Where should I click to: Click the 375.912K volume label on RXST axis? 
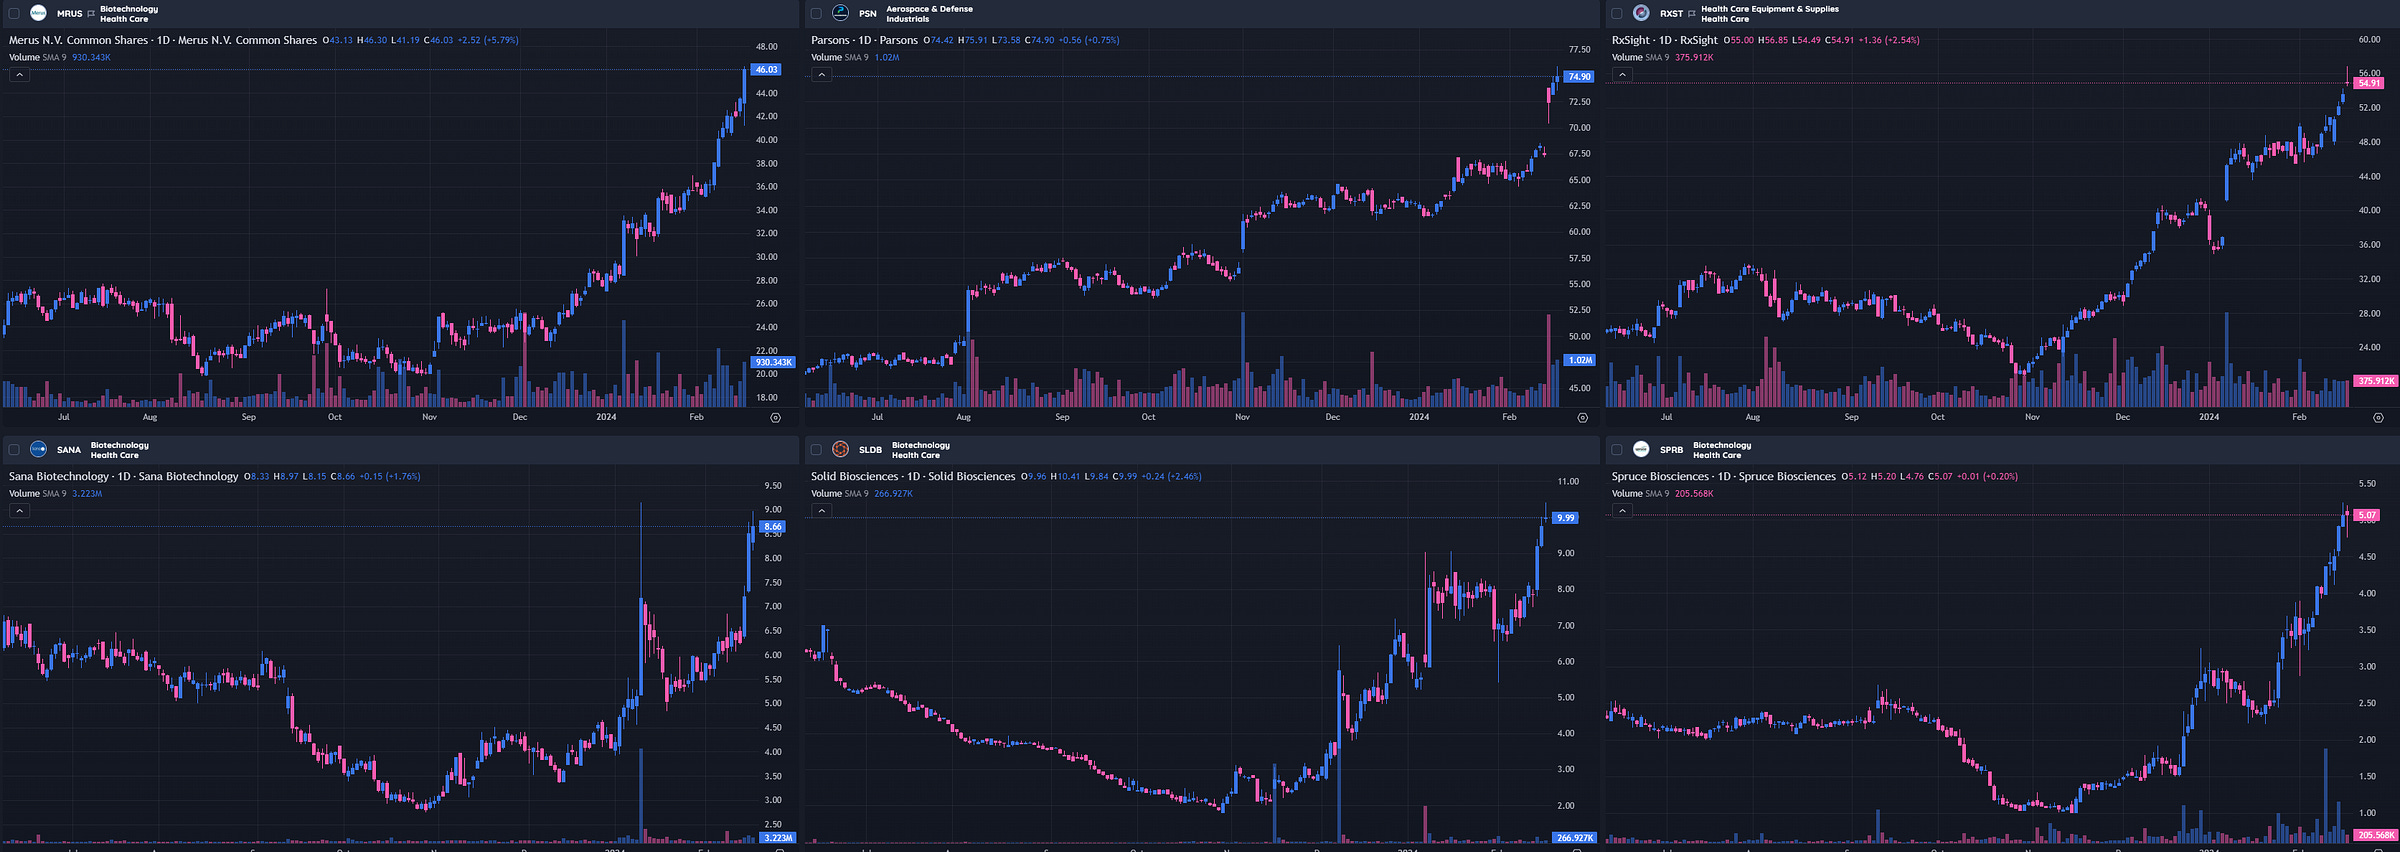pos(2376,381)
